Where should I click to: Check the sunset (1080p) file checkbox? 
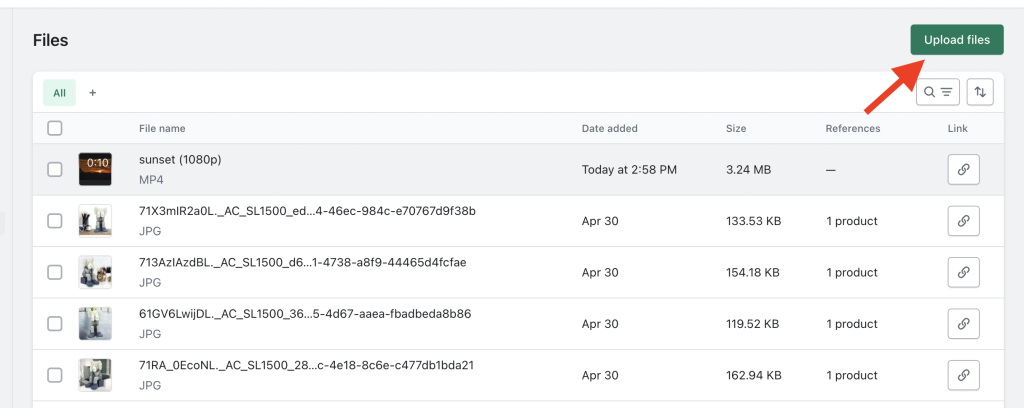point(55,170)
